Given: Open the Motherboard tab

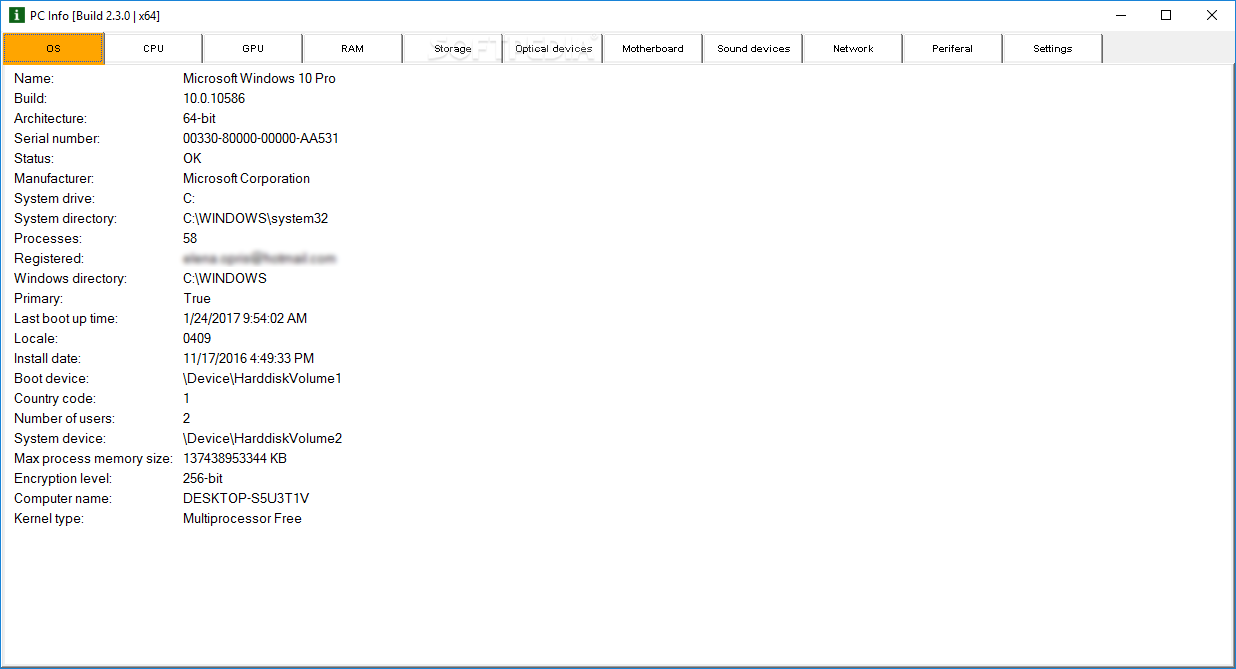Looking at the screenshot, I should tap(653, 48).
